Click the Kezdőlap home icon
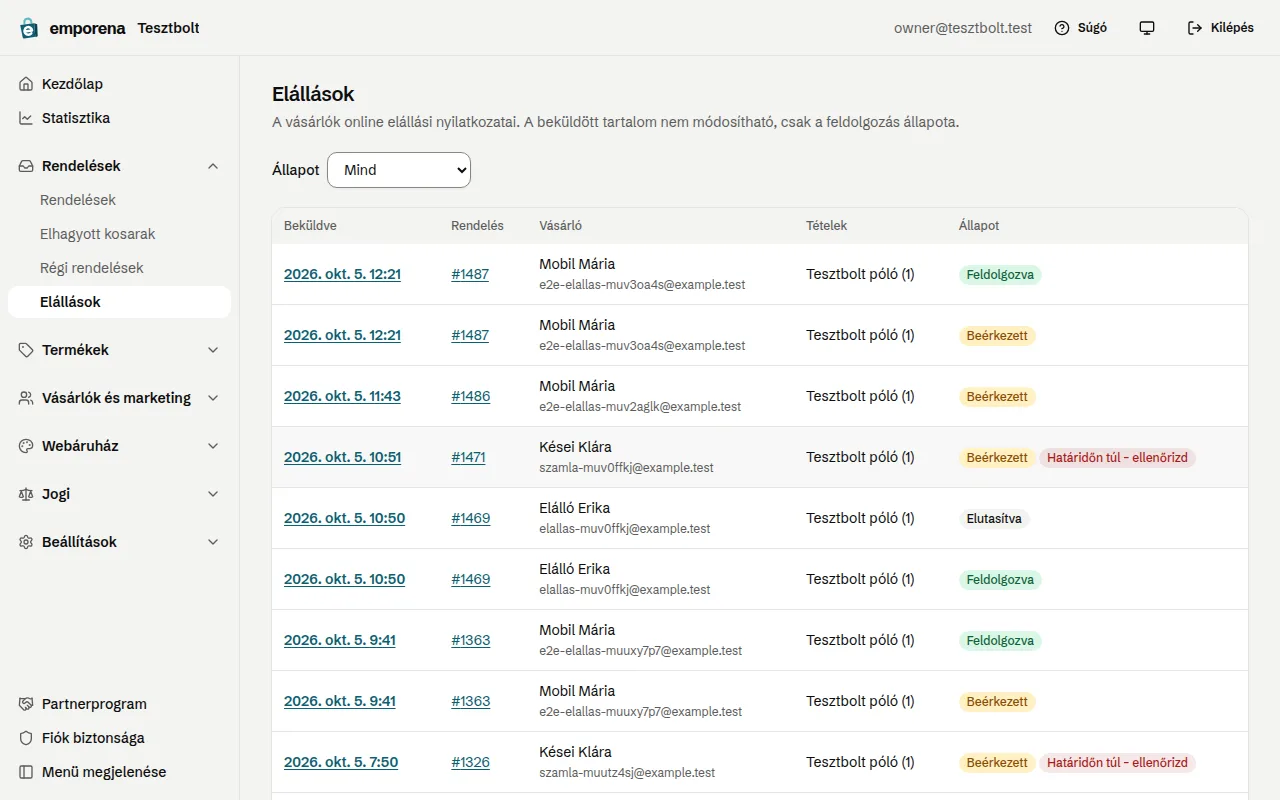Viewport: 1280px width, 800px height. tap(26, 84)
